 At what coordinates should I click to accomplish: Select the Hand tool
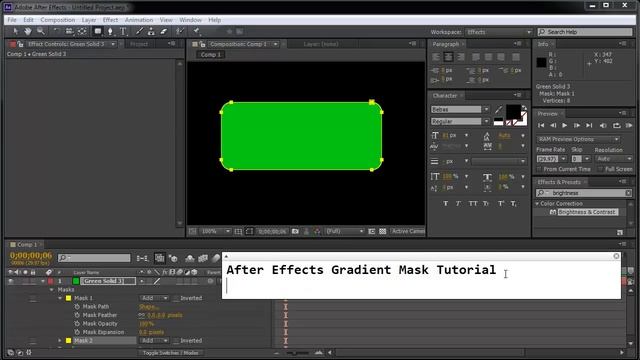tap(28, 31)
